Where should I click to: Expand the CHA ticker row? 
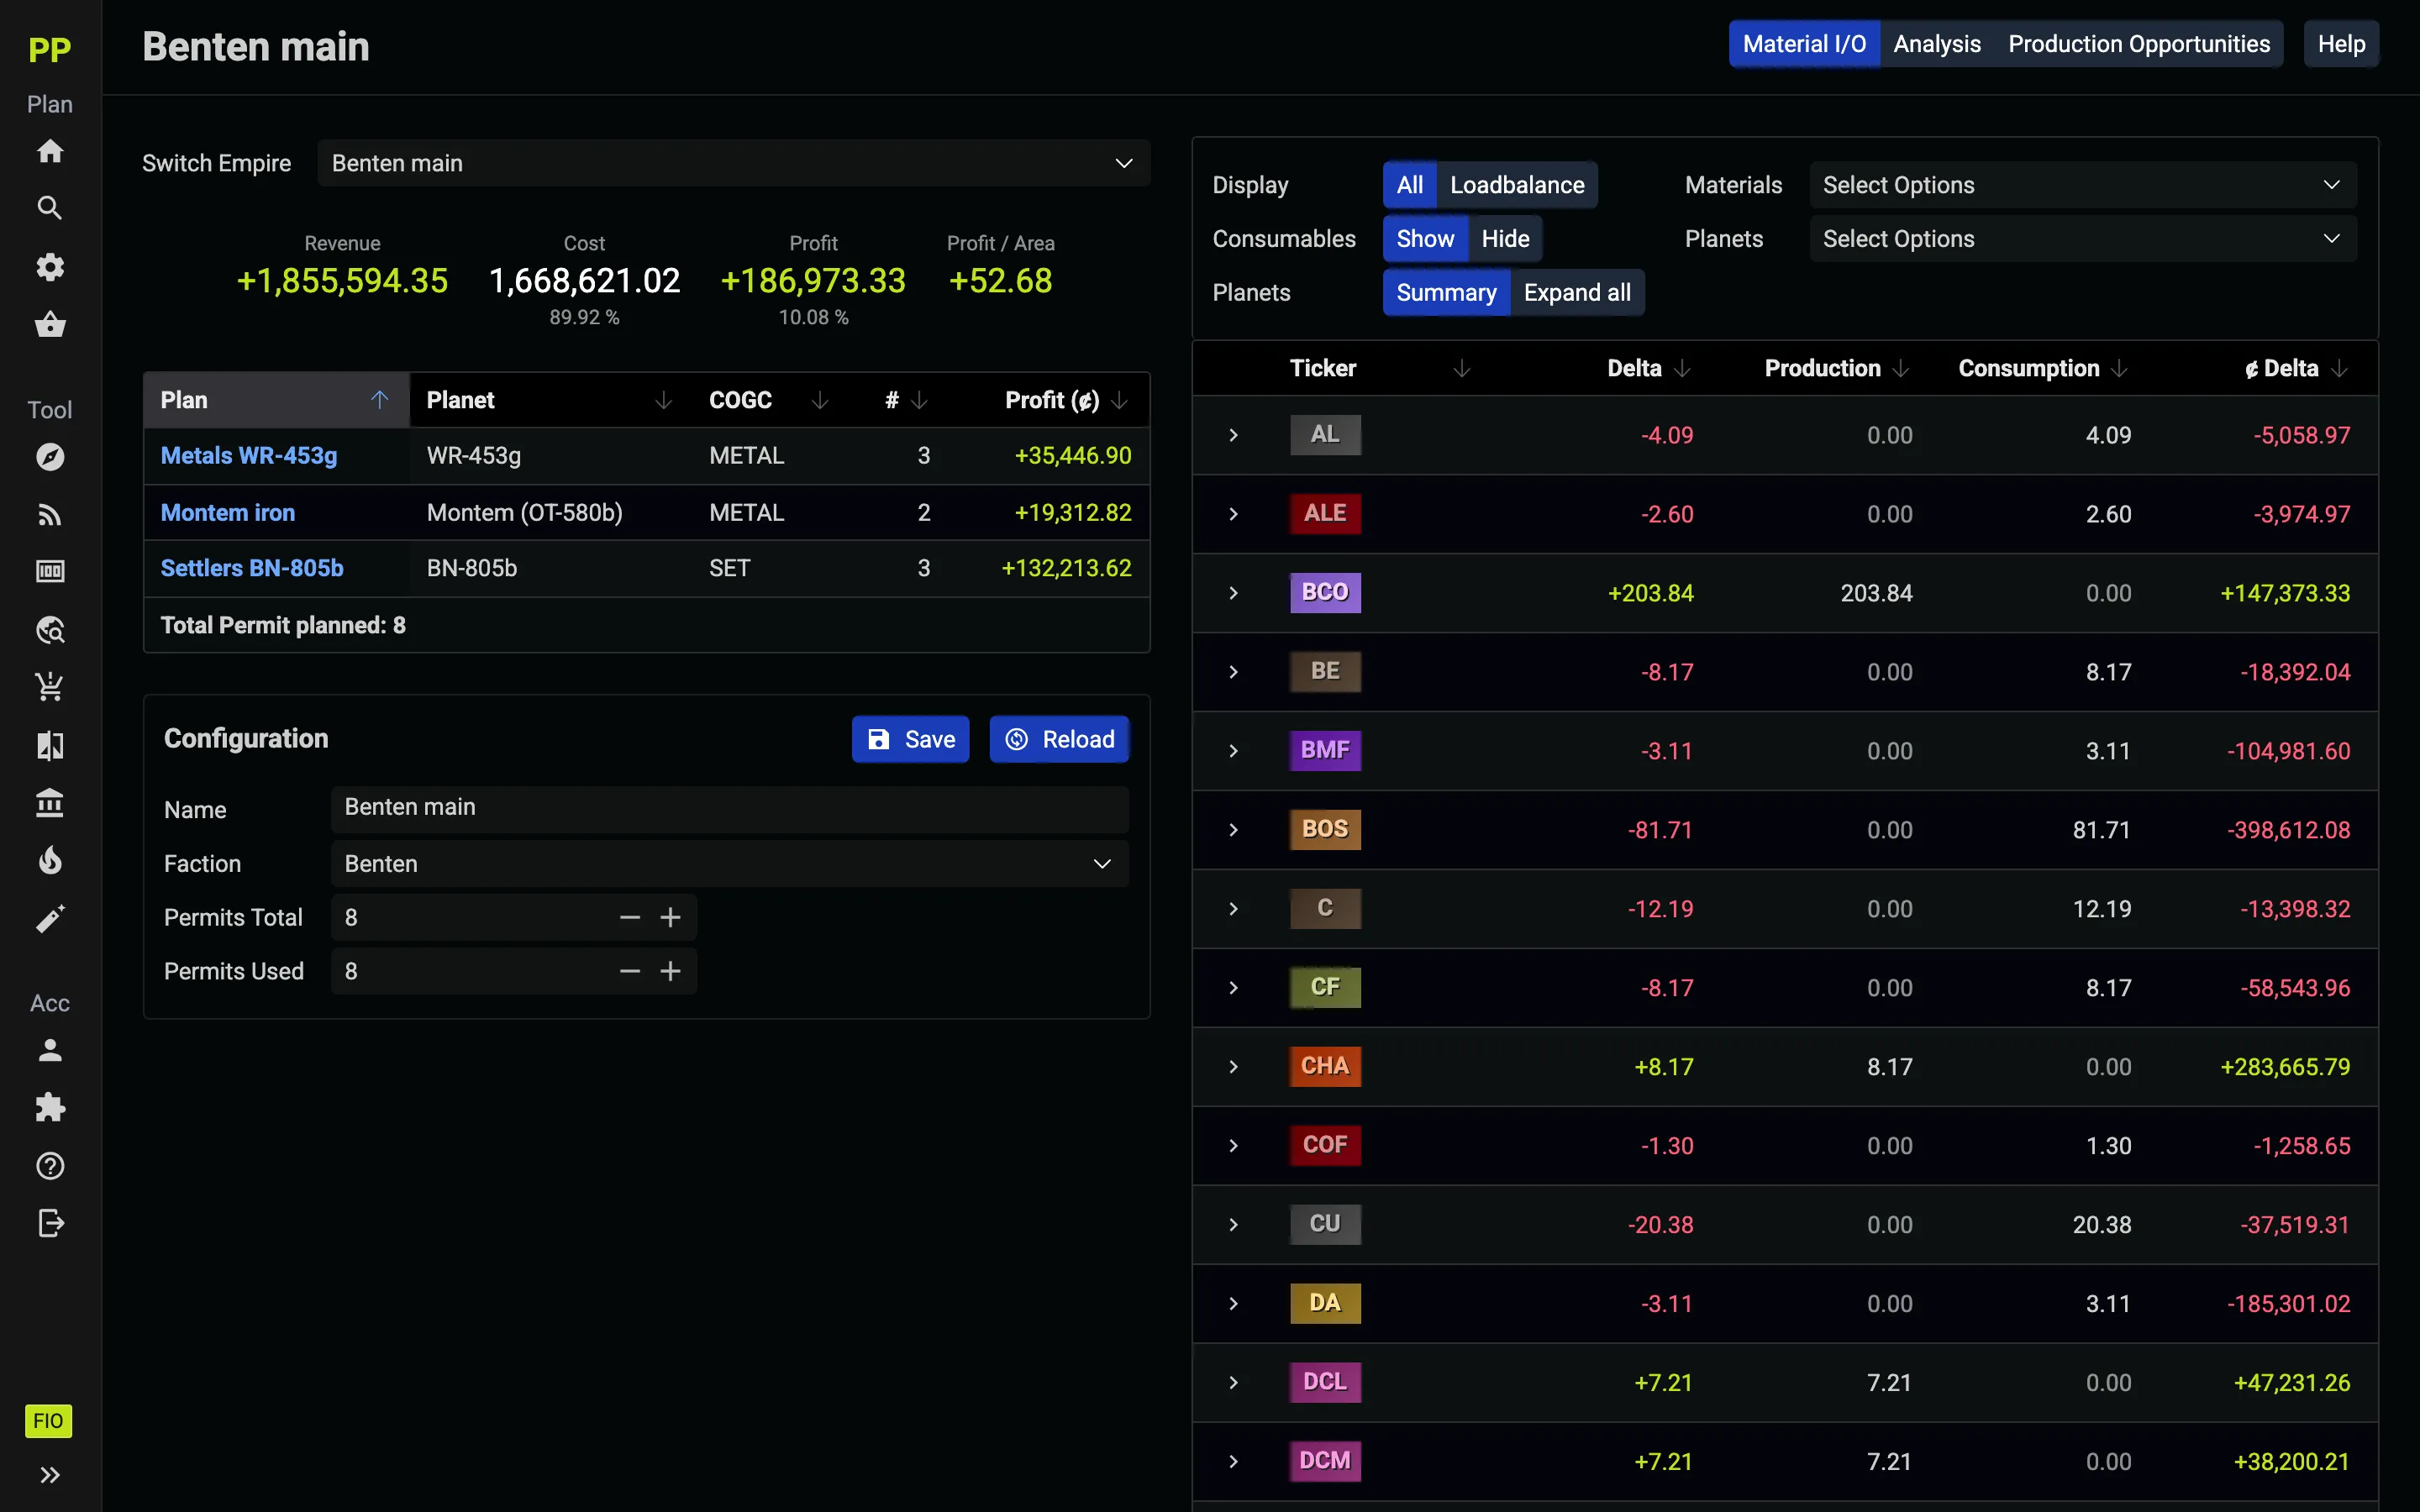click(x=1234, y=1067)
